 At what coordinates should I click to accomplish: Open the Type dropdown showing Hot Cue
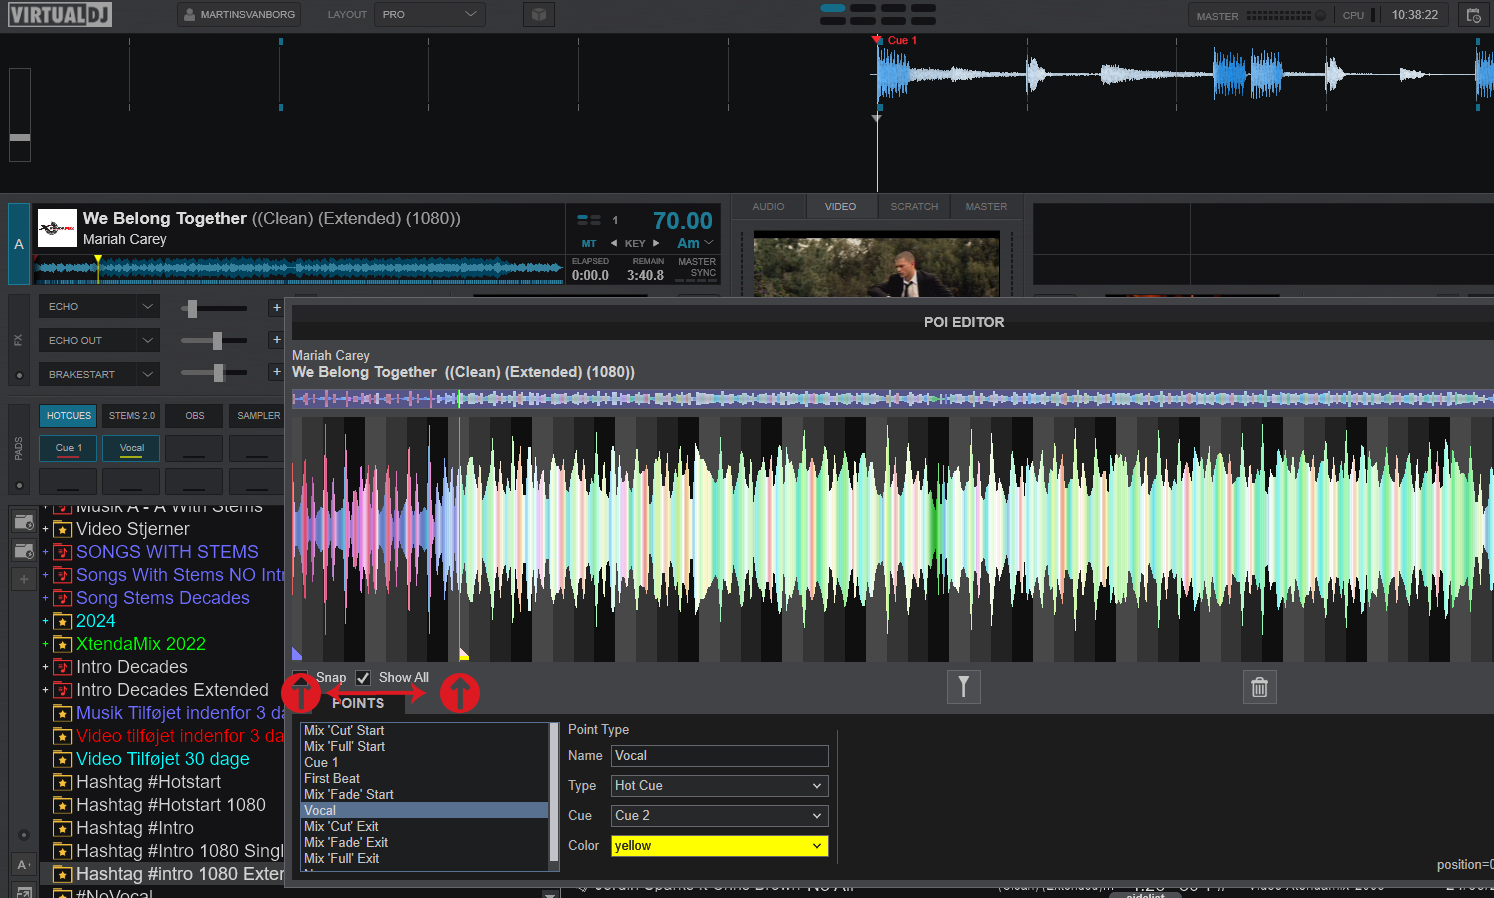720,786
